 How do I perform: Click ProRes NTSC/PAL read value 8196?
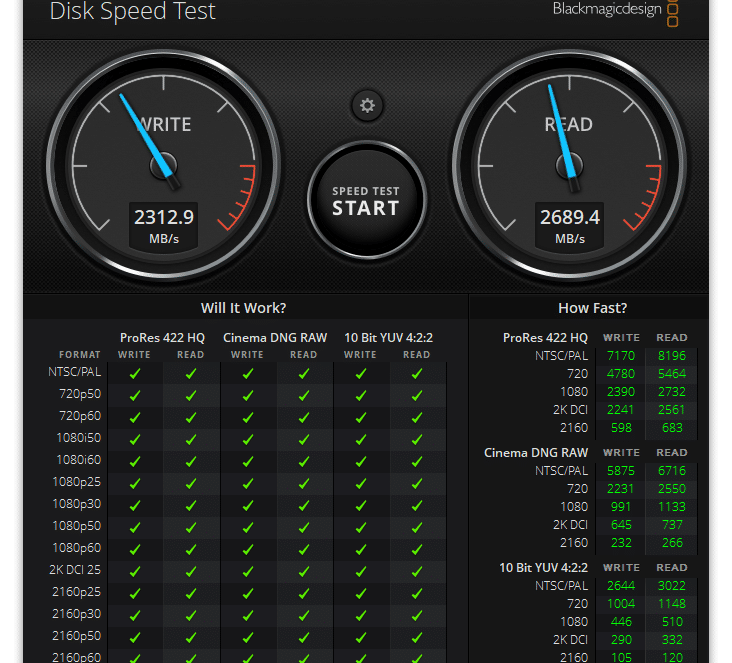[672, 356]
